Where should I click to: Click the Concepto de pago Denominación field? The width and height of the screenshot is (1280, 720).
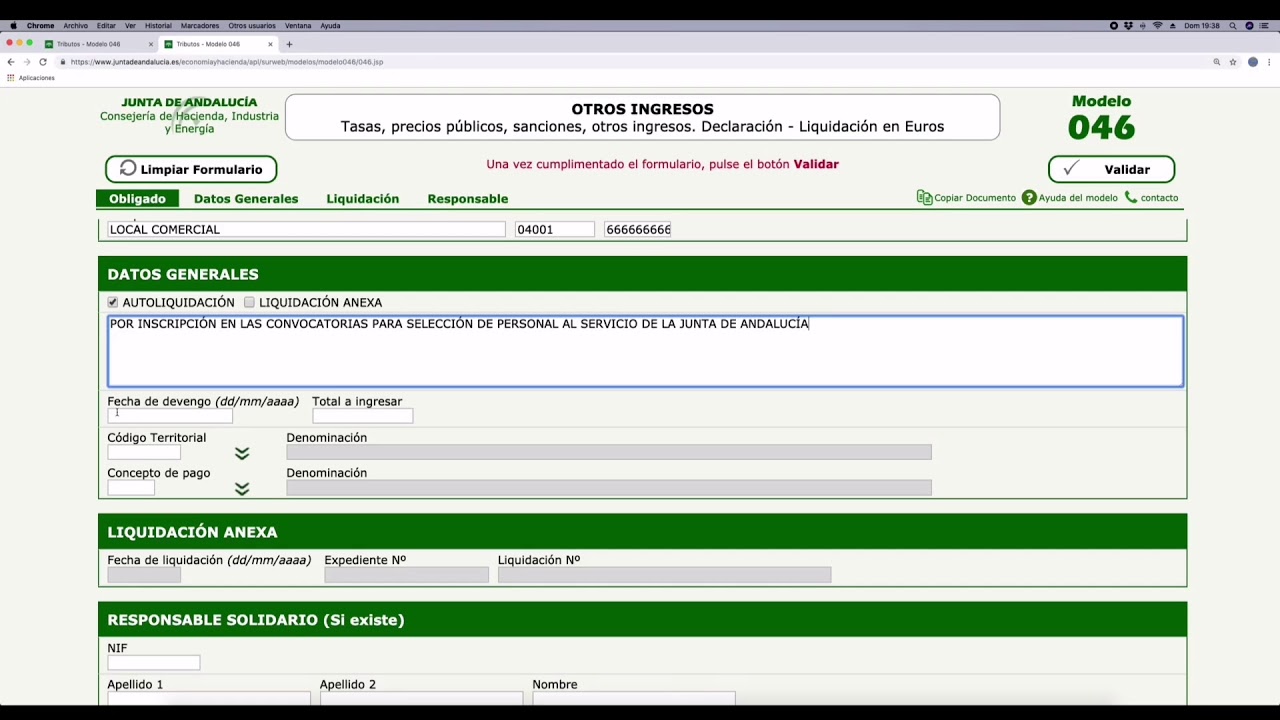[609, 487]
